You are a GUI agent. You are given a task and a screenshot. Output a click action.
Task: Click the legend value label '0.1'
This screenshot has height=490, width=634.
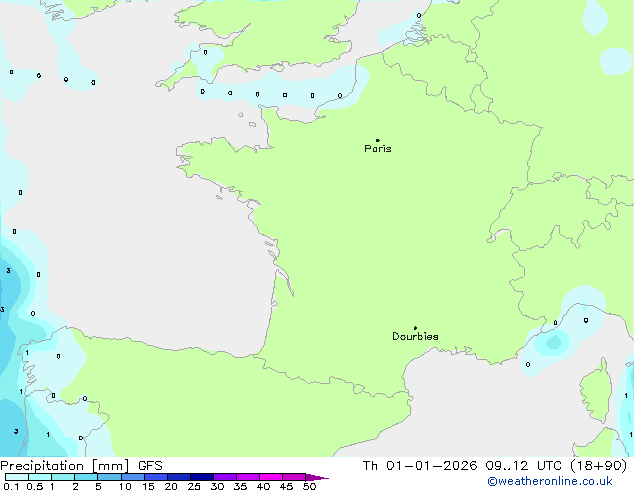coord(11,486)
